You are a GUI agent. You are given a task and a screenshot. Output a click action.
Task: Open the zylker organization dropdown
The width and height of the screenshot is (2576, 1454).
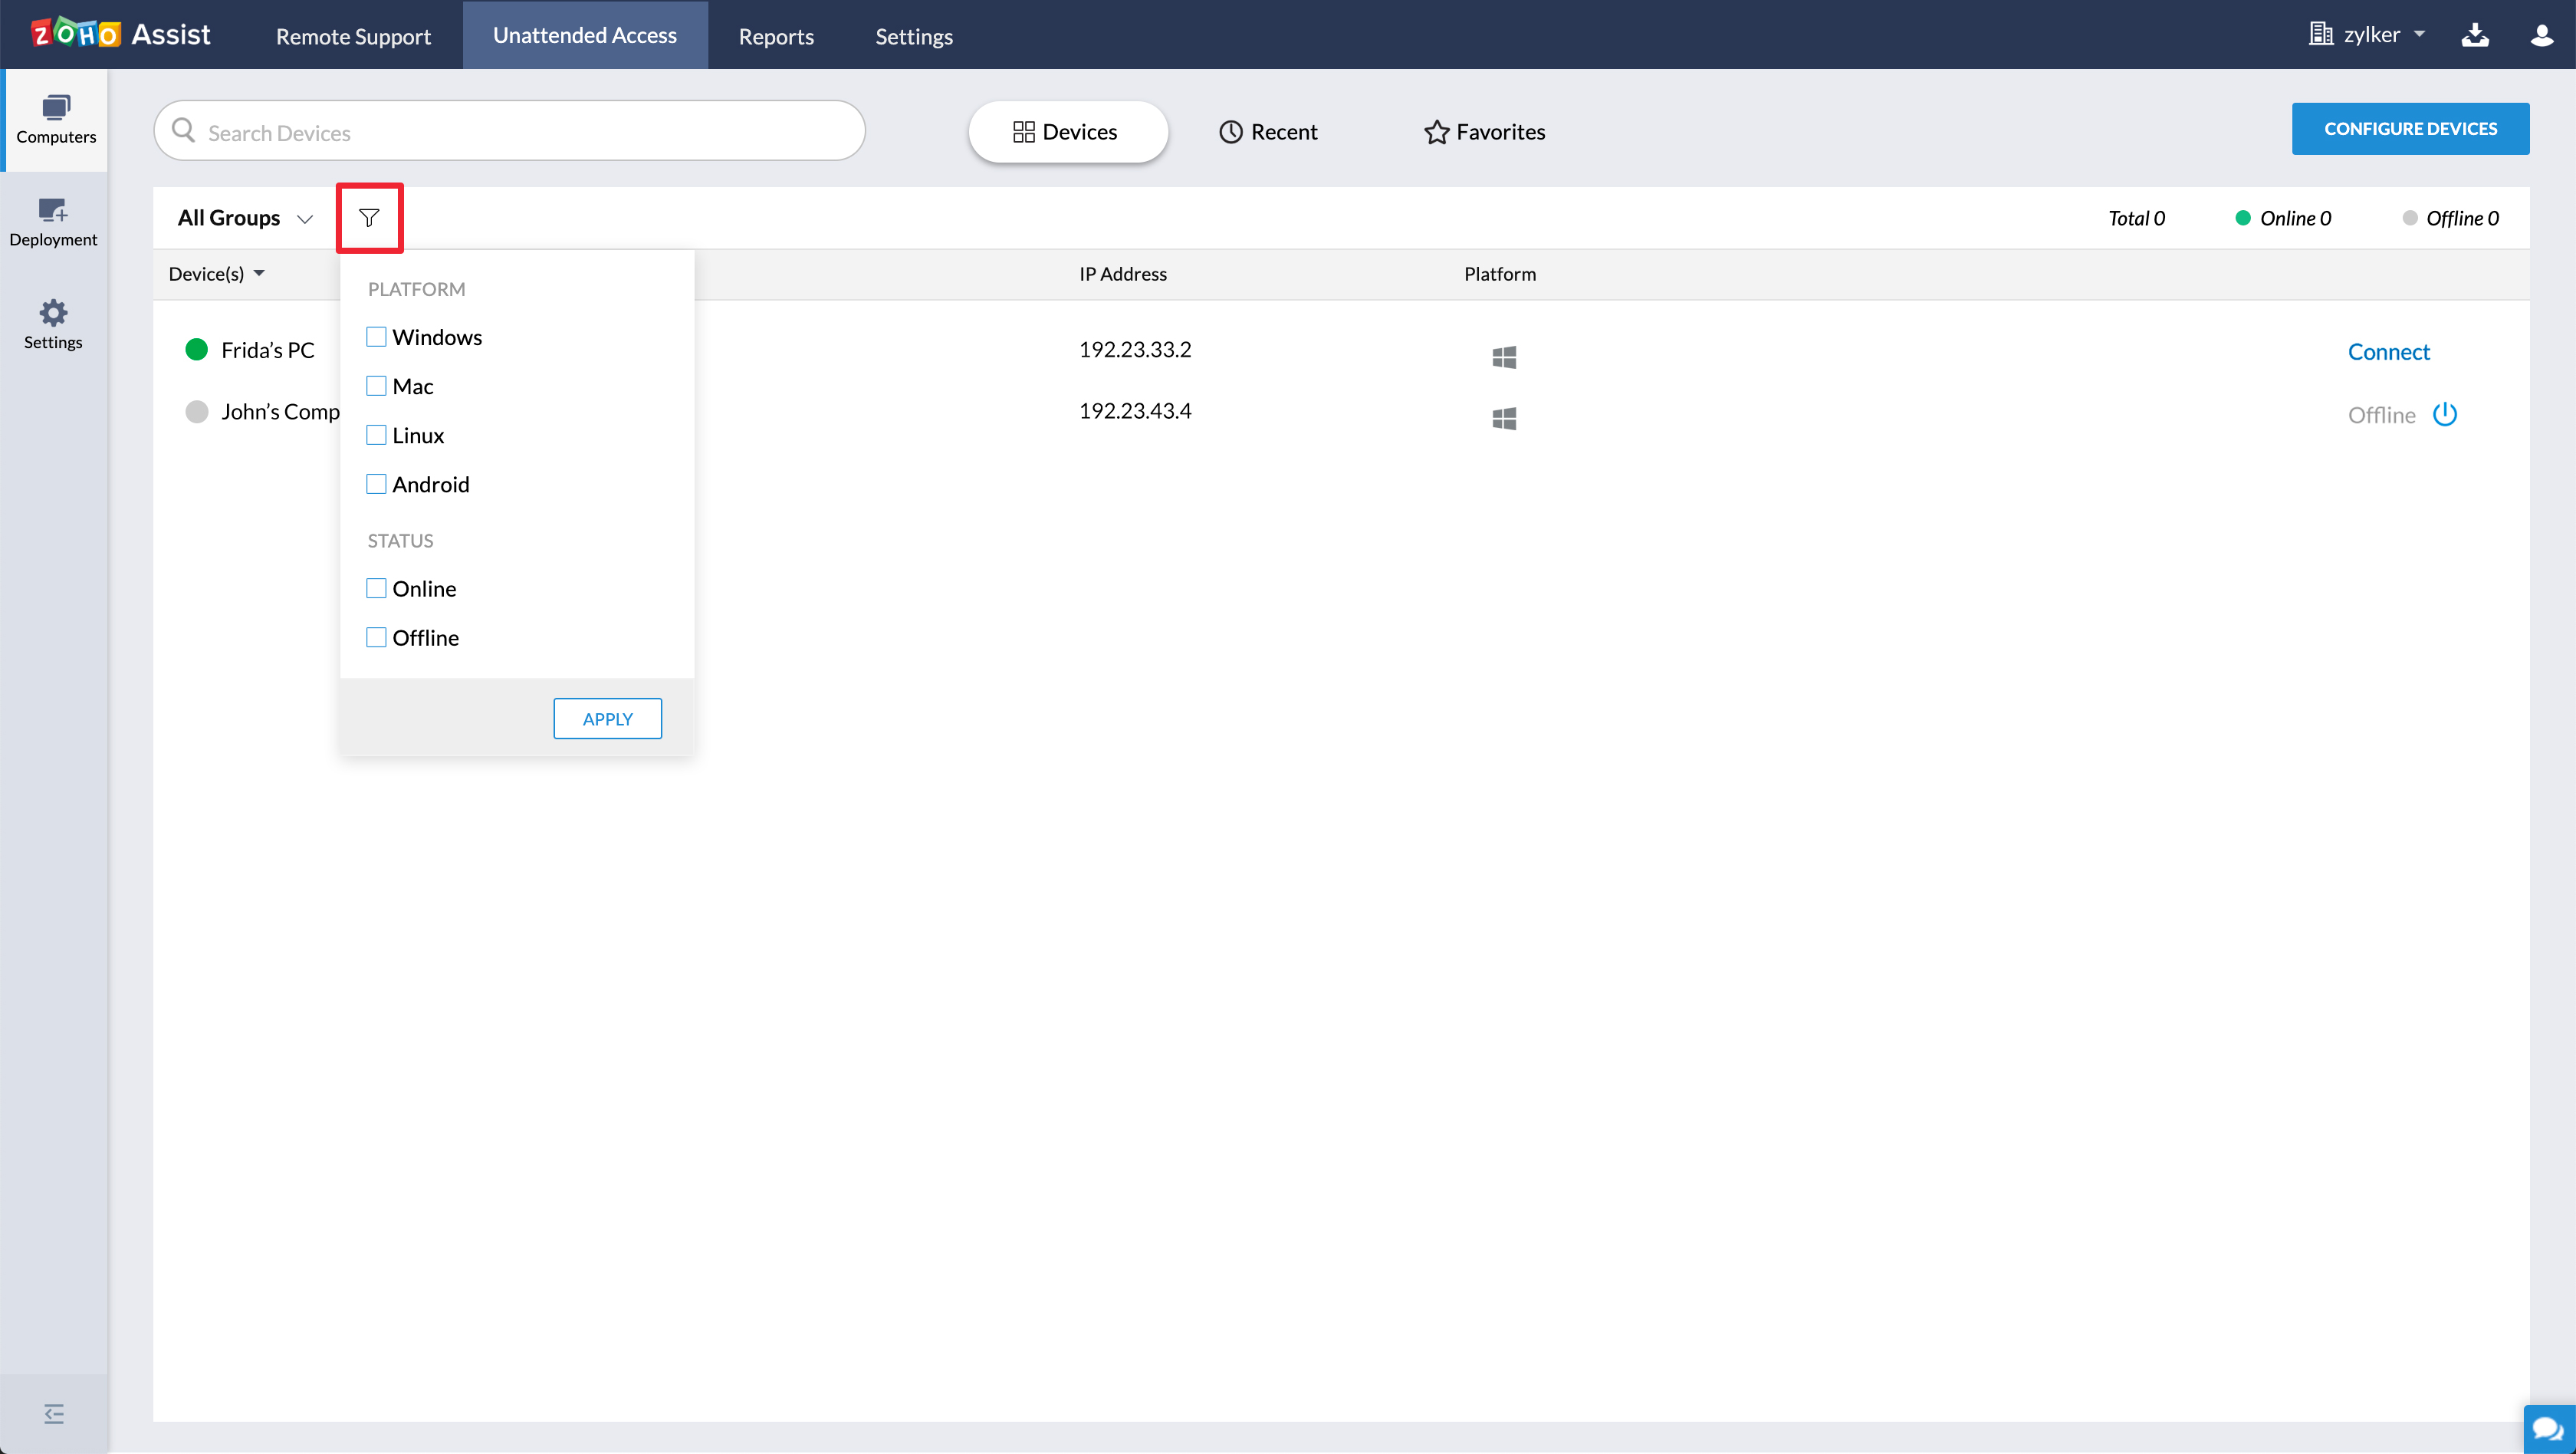(2367, 35)
